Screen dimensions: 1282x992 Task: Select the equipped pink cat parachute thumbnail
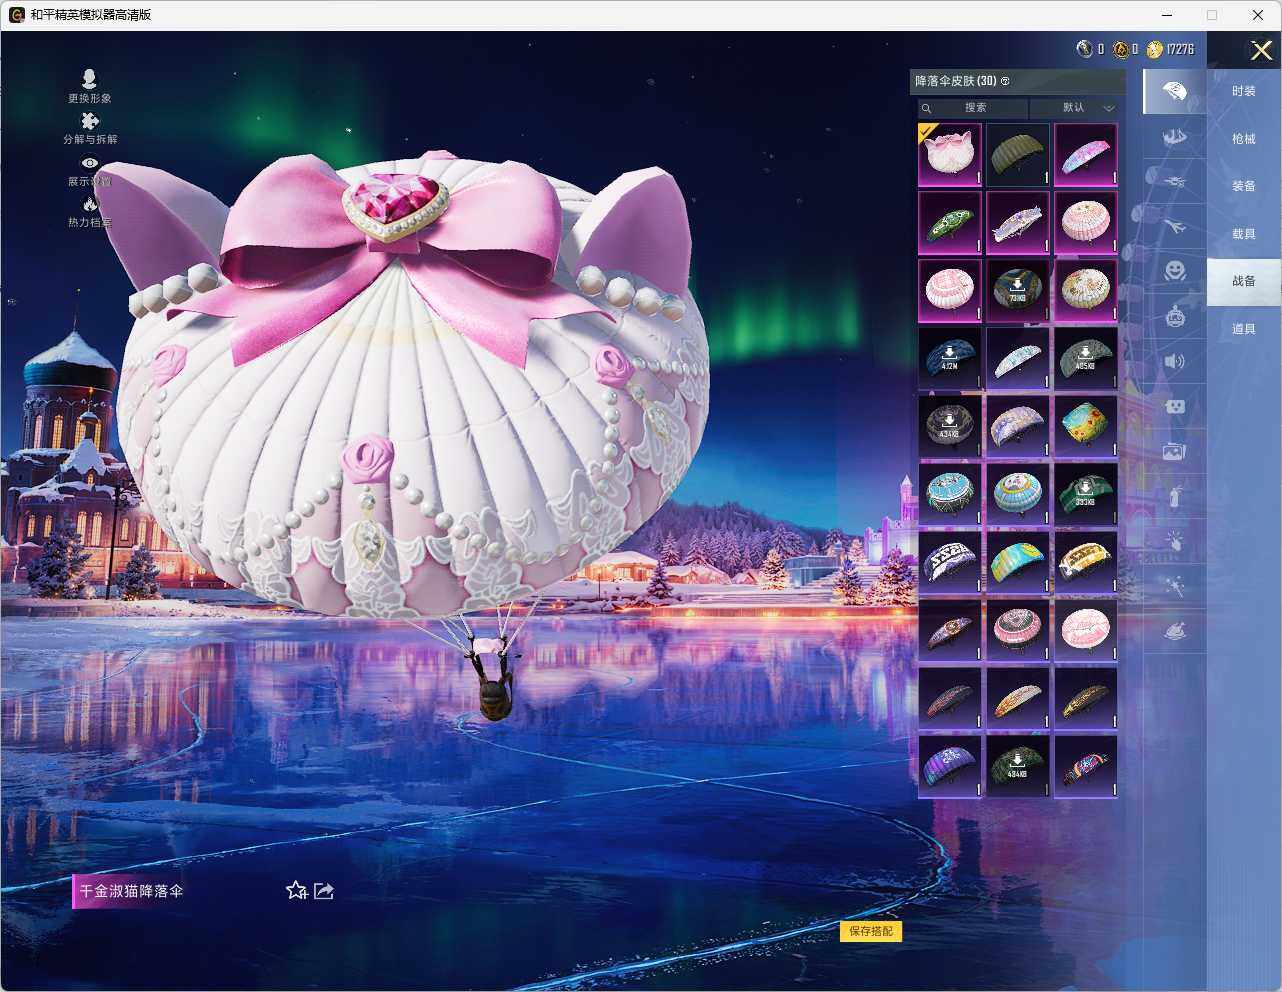click(950, 154)
